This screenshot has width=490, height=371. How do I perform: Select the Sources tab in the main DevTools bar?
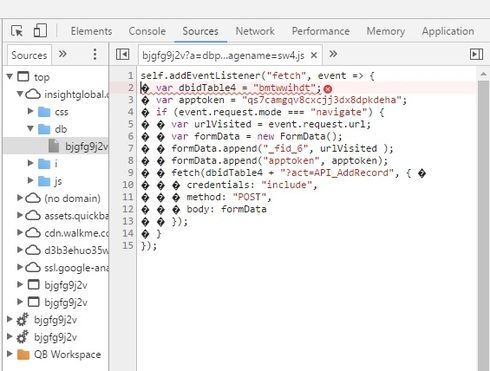200,31
